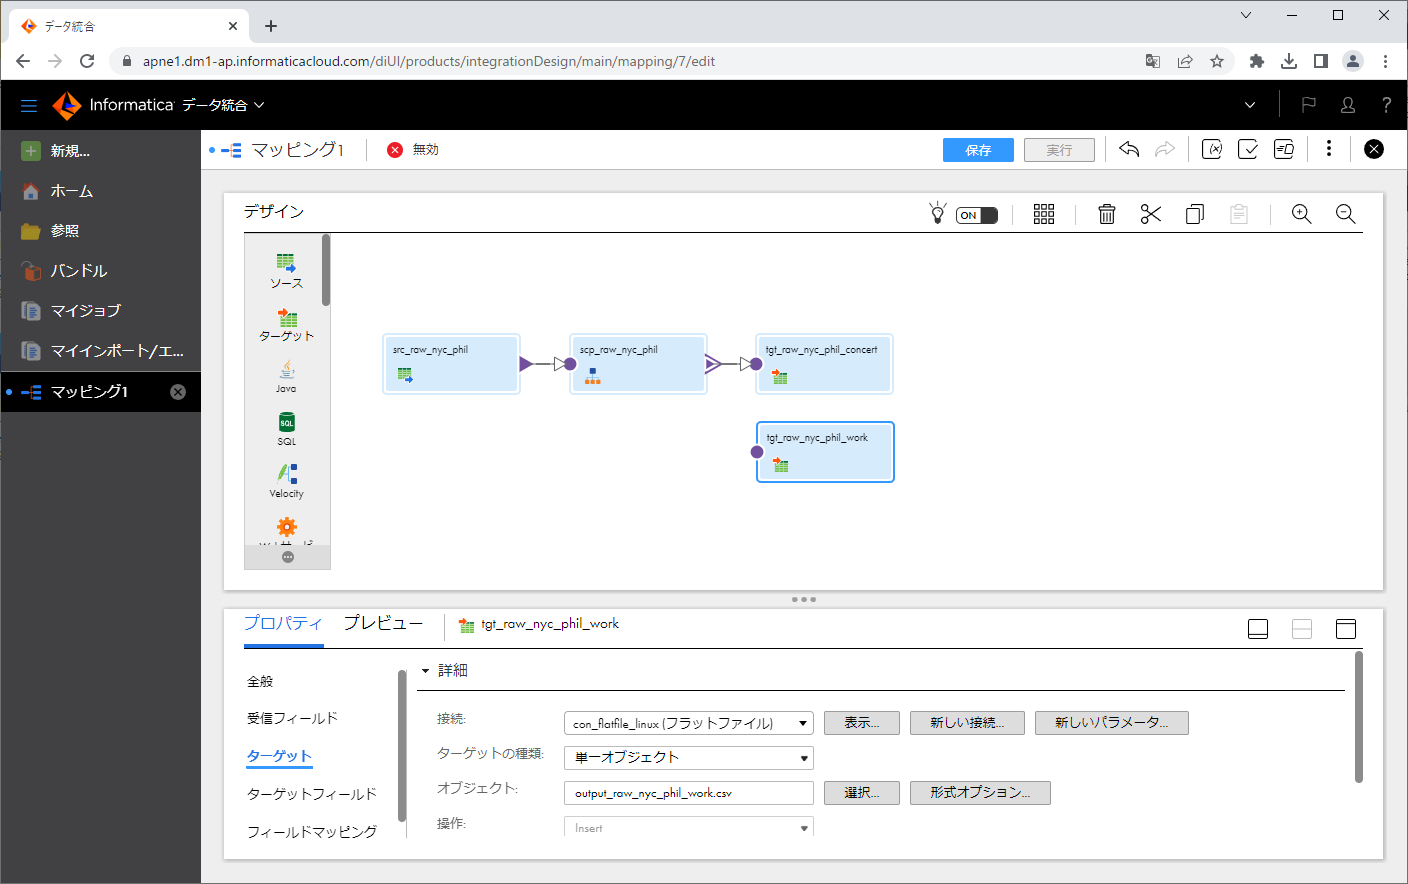The width and height of the screenshot is (1408, 884).
Task: Zoom out of the mapping canvas
Action: click(x=1345, y=213)
